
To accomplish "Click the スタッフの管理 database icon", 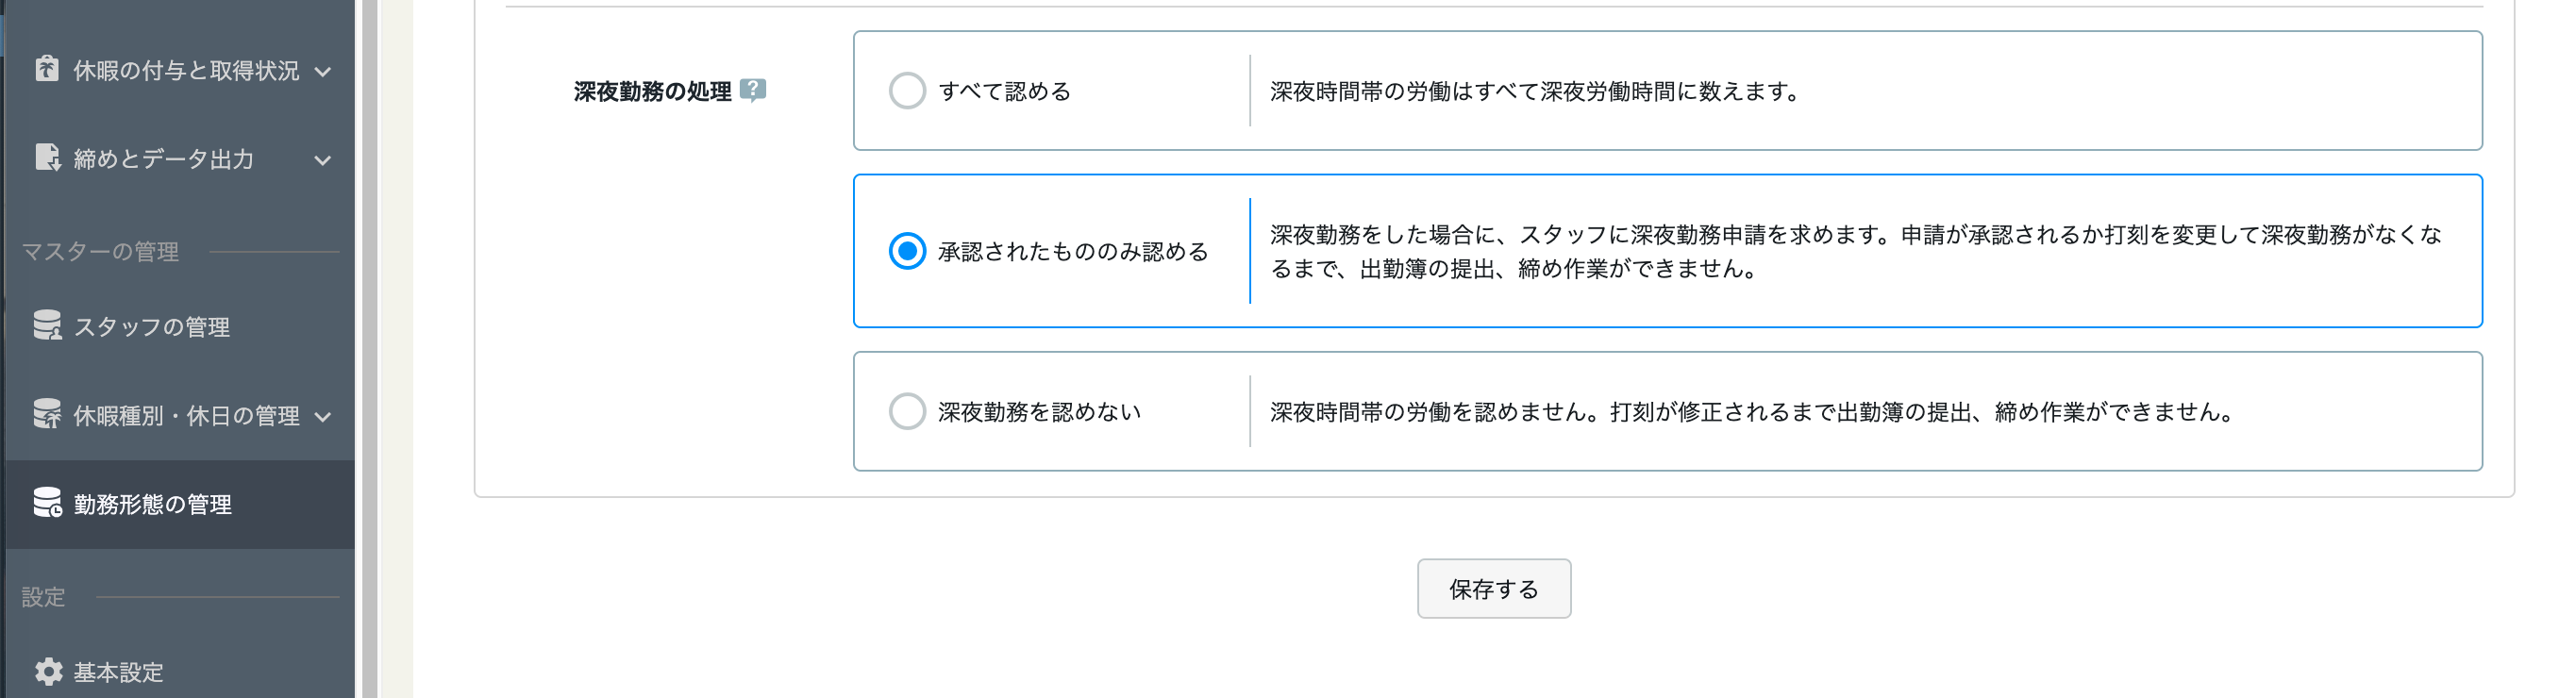I will 47,326.
